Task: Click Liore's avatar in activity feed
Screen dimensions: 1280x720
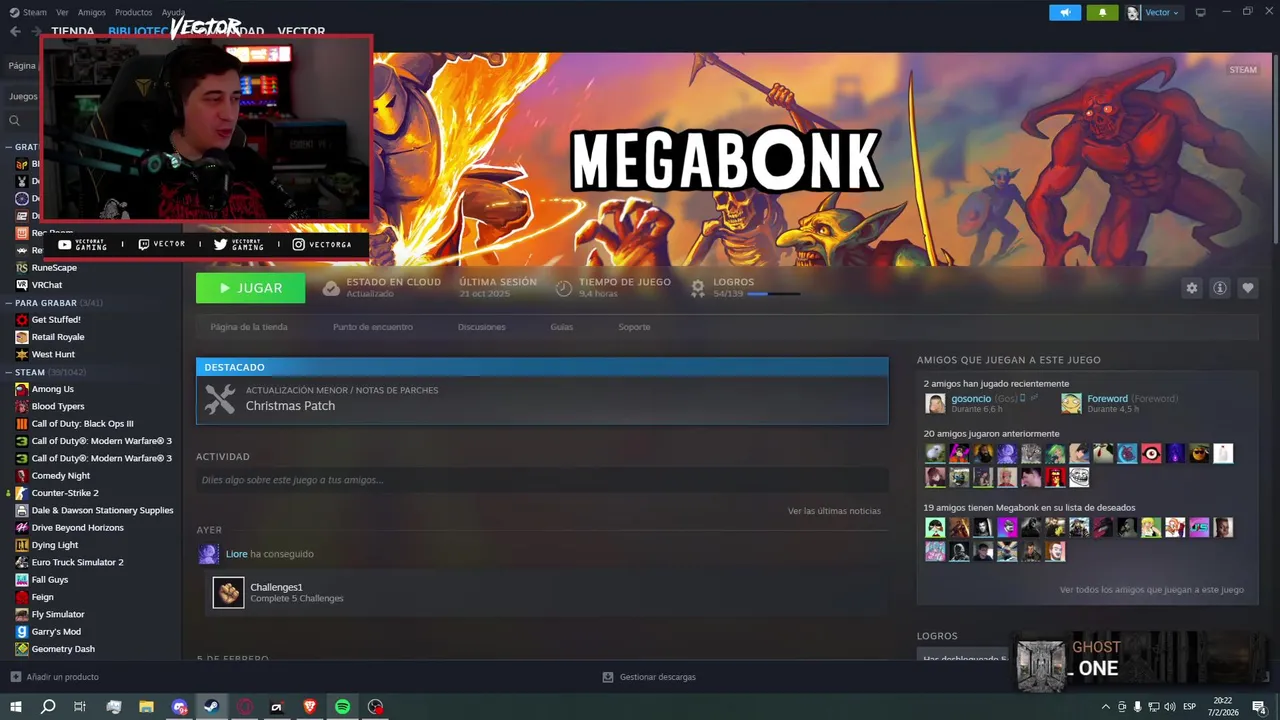Action: (x=208, y=554)
